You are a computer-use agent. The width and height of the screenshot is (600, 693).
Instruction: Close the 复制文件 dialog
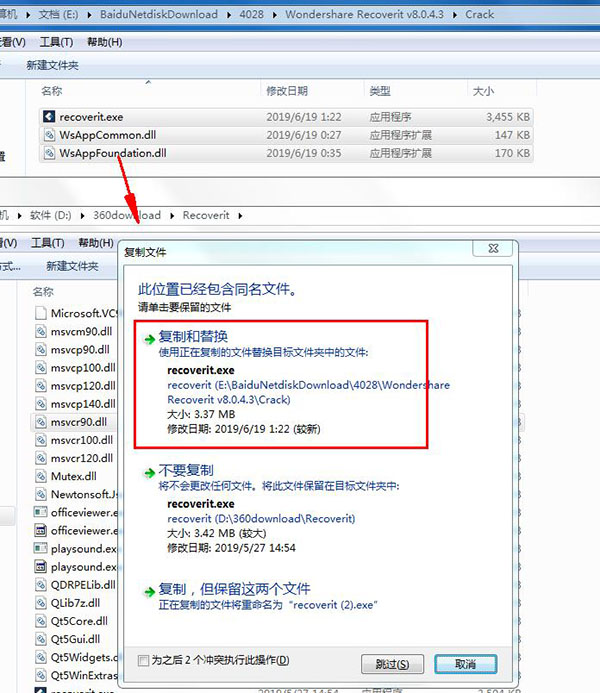[493, 248]
